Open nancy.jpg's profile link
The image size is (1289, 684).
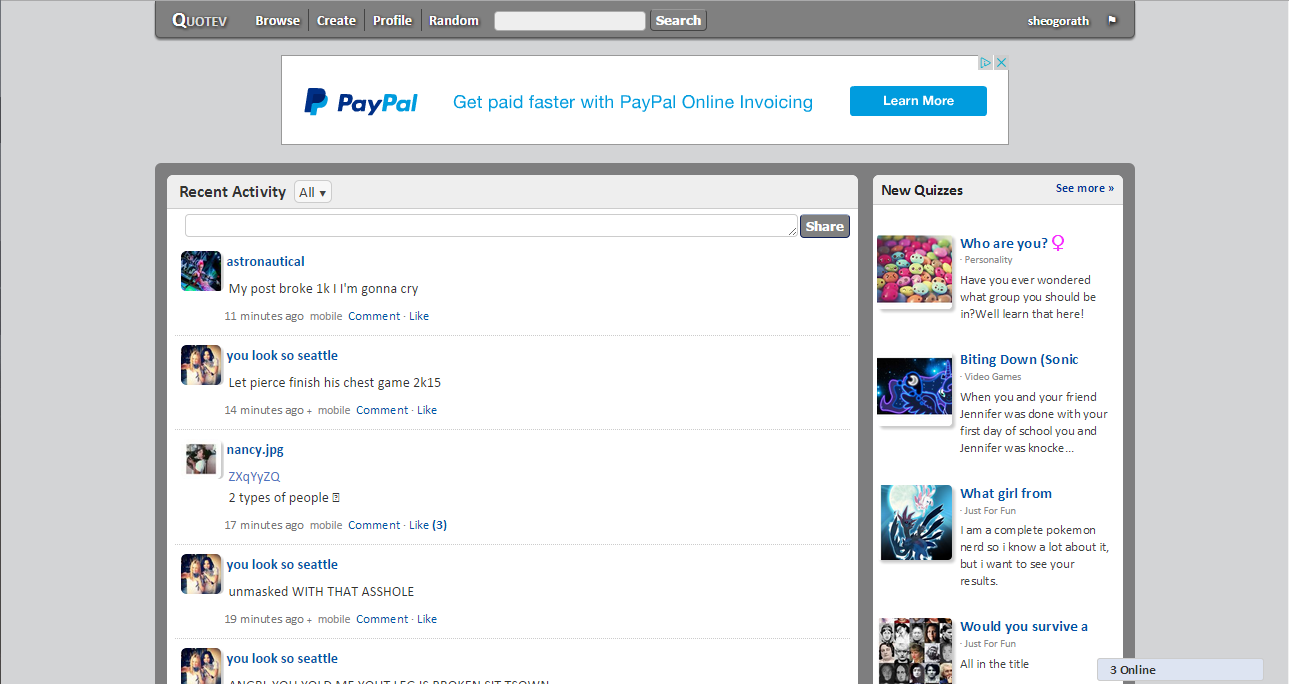[x=255, y=450]
